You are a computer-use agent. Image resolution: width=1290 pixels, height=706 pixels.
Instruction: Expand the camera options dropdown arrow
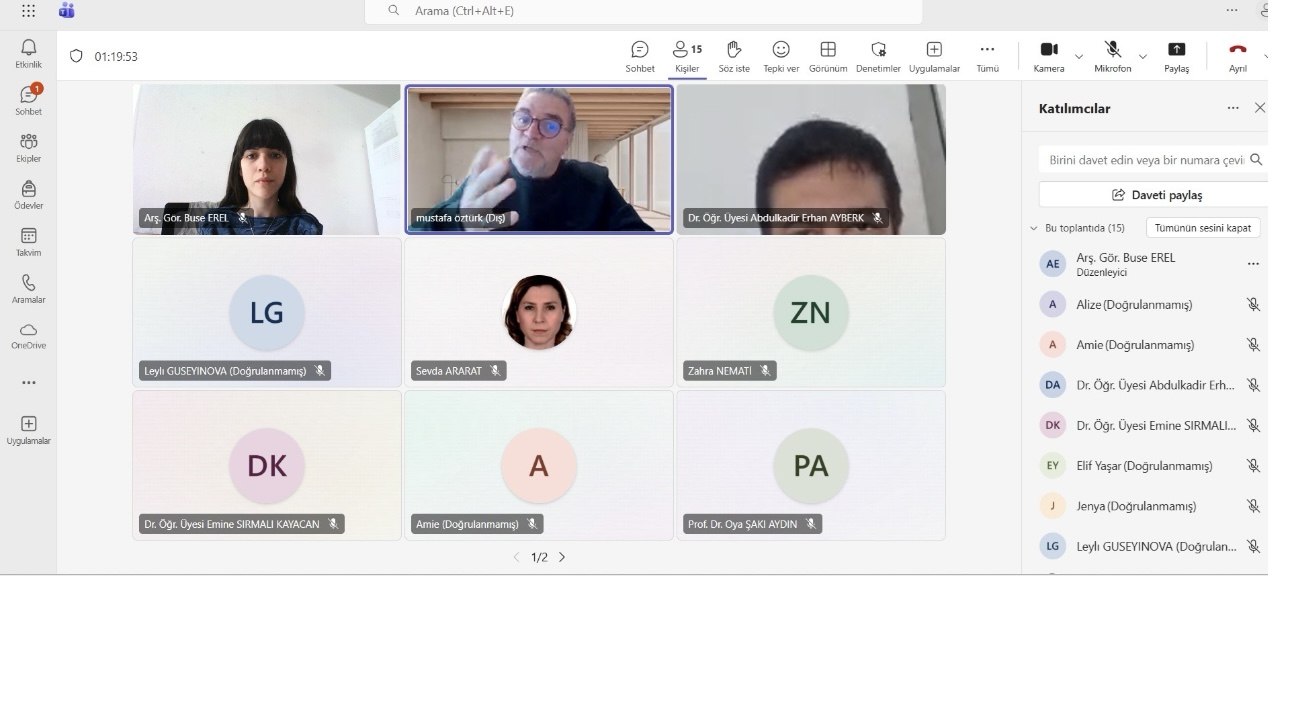pos(1078,57)
